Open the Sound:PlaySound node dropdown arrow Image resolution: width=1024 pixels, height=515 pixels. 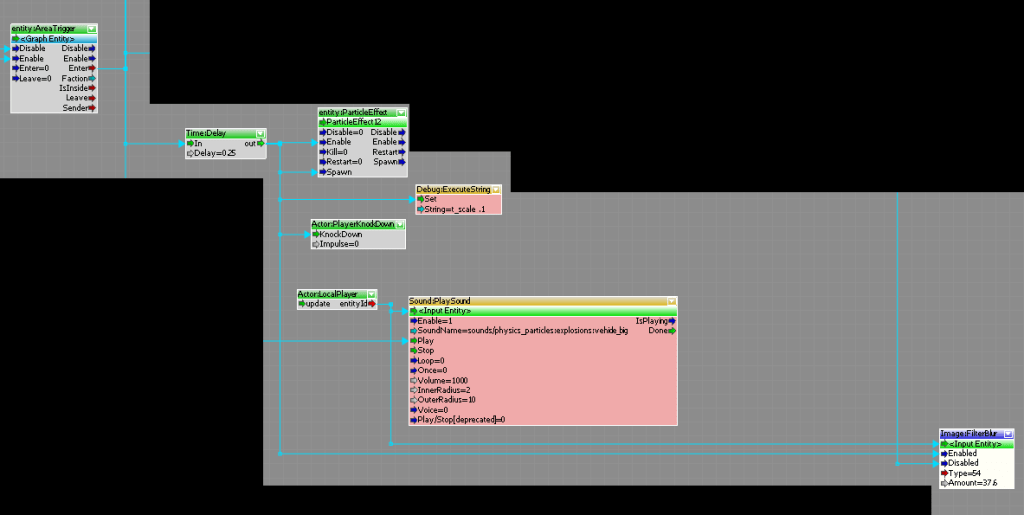pos(670,301)
